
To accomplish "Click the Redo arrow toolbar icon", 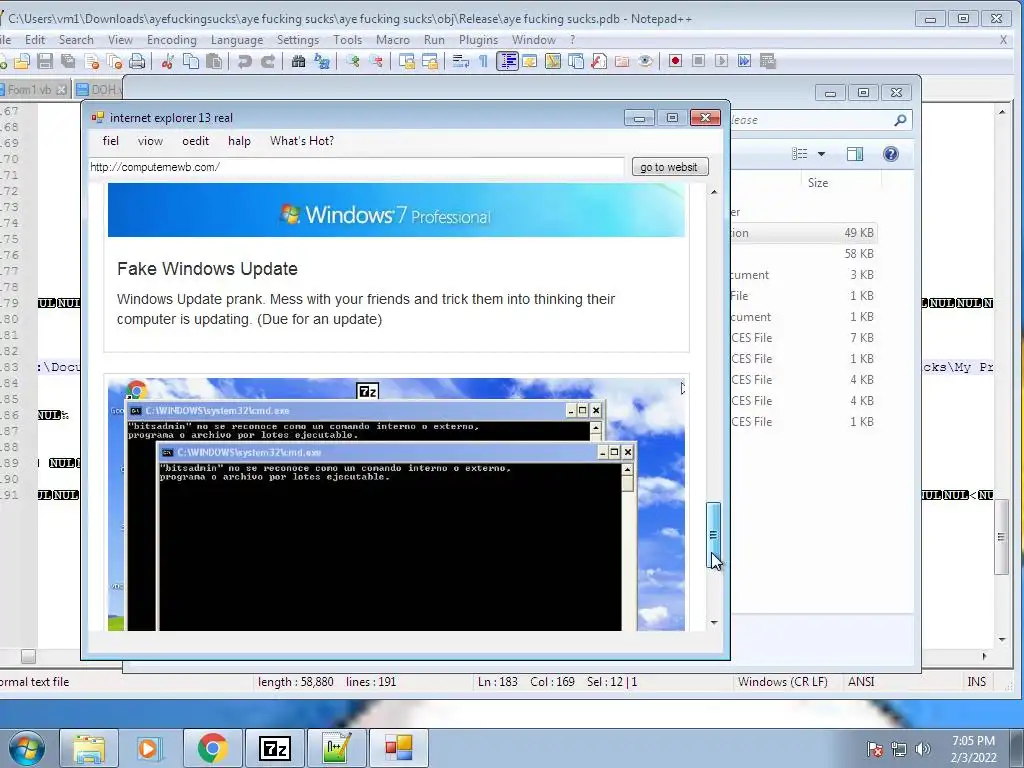I will pos(268,61).
